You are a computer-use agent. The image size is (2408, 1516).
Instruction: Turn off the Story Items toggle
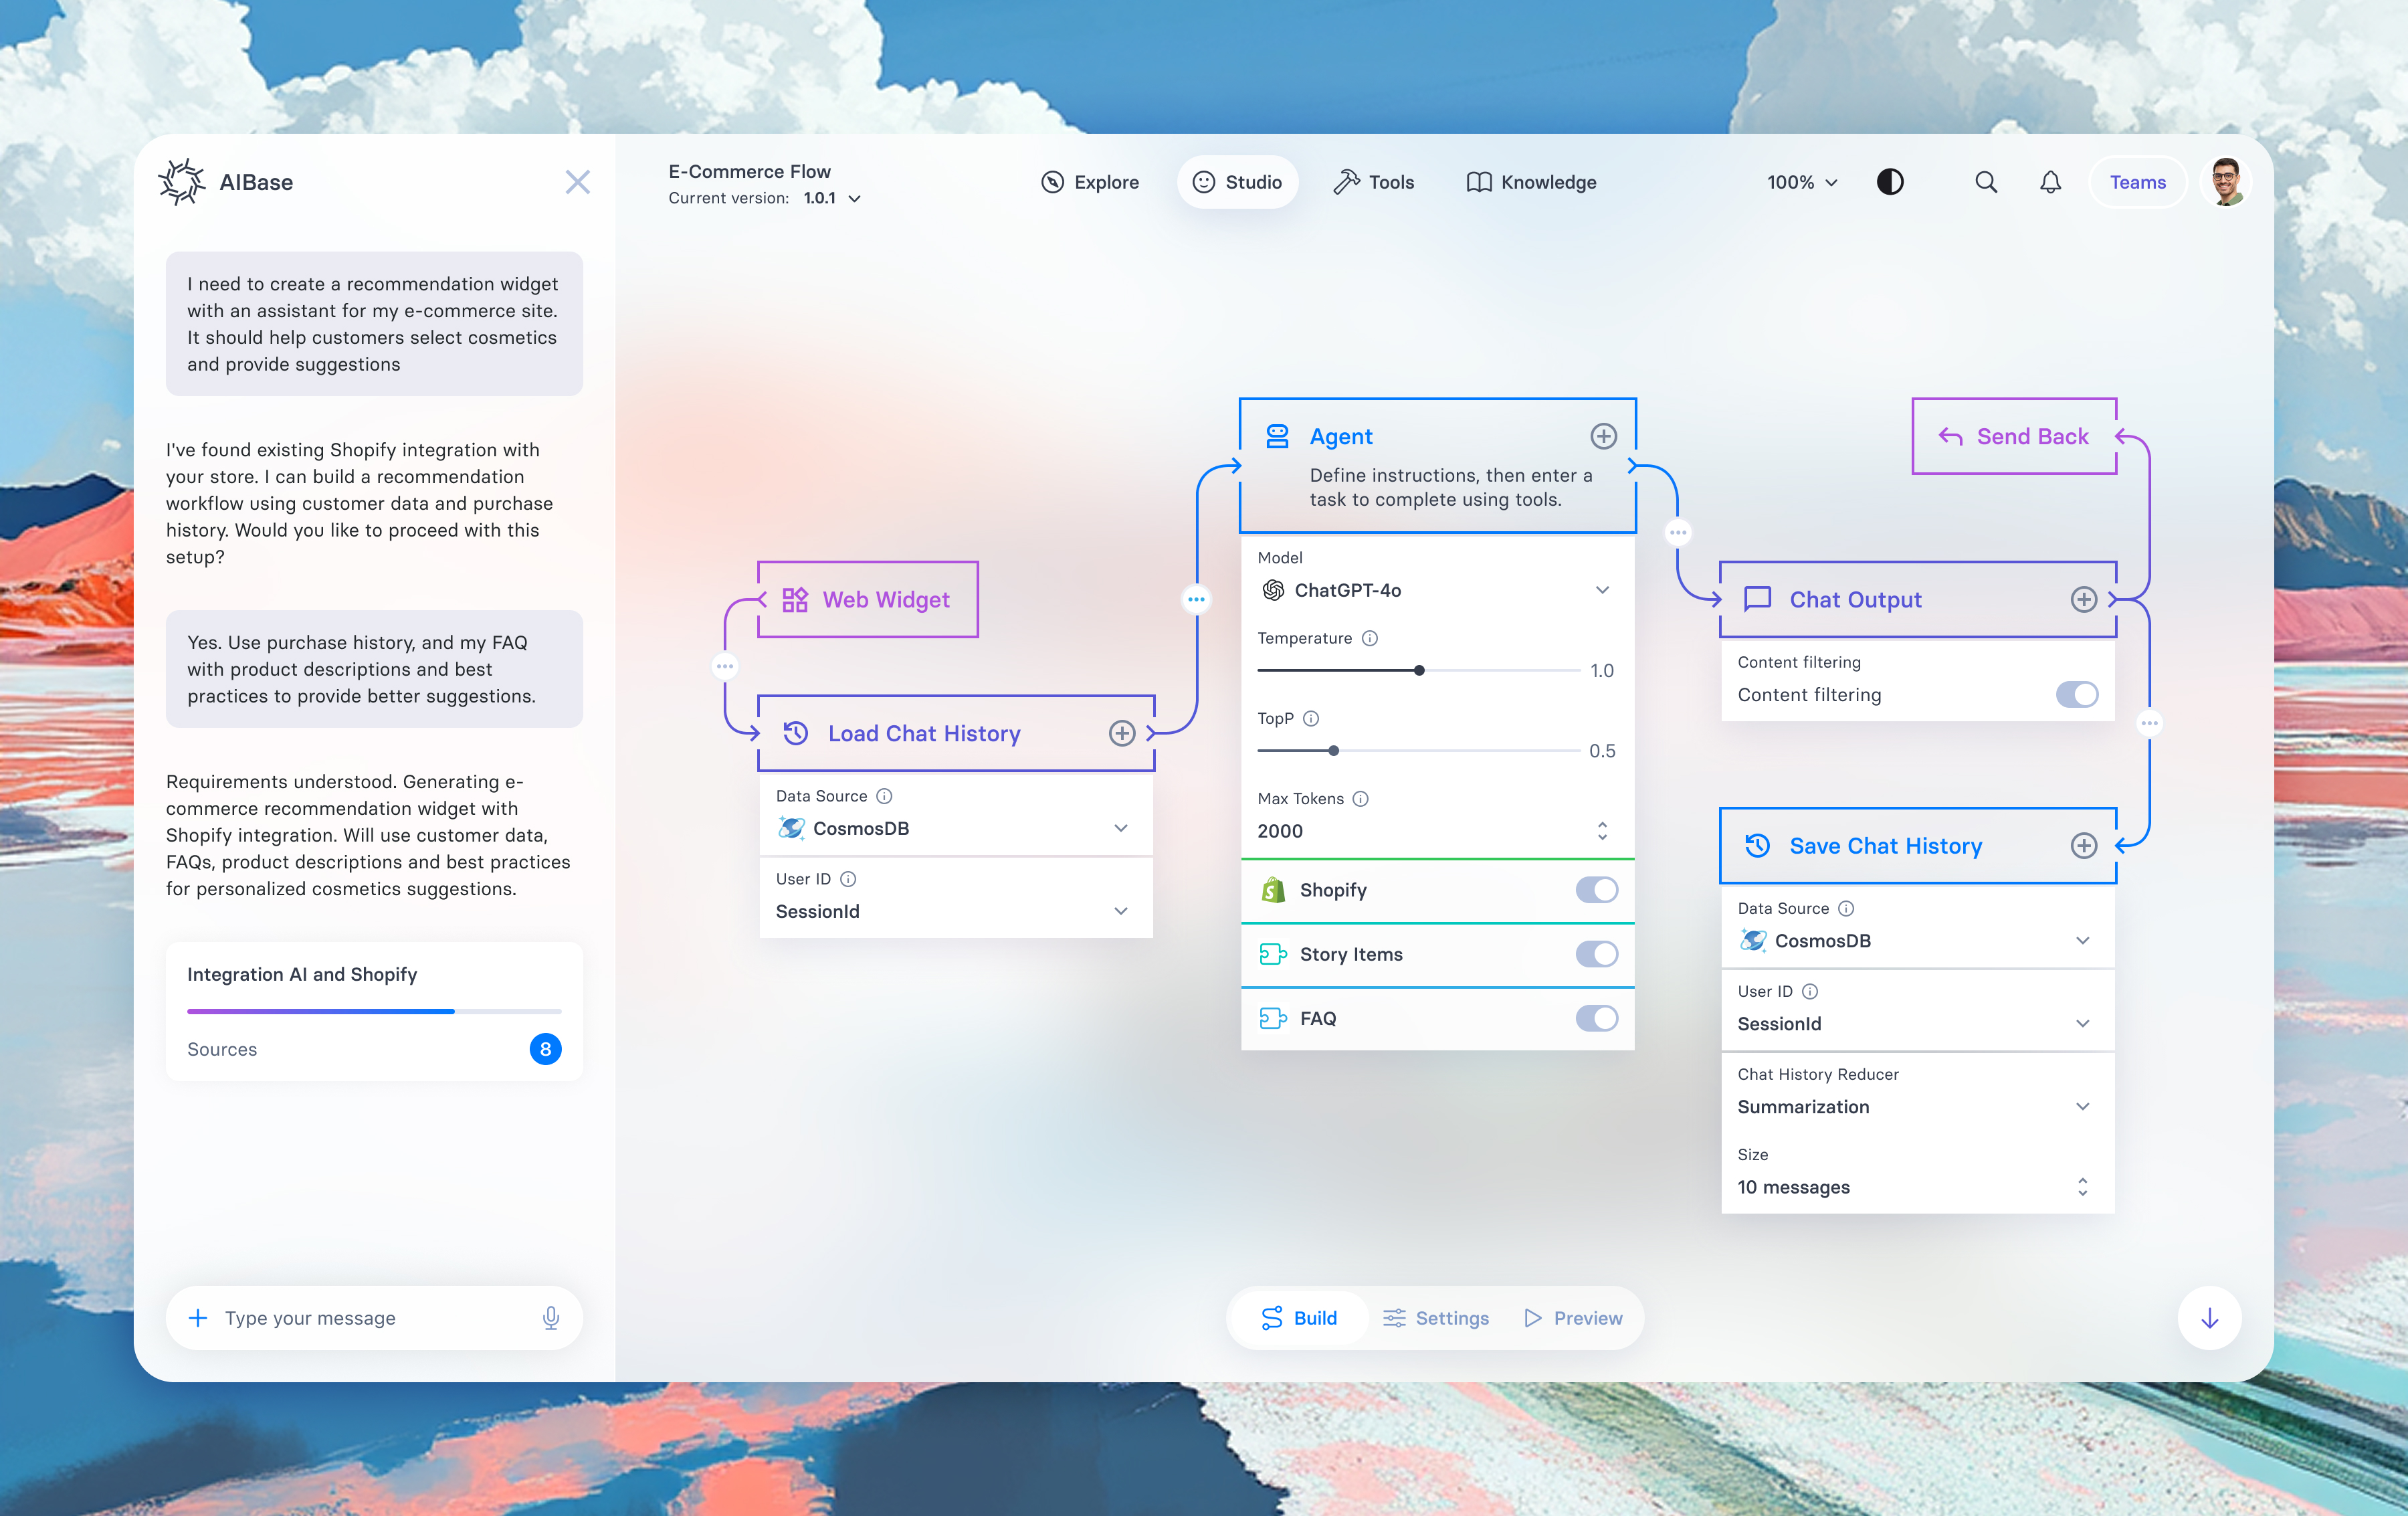point(1597,954)
